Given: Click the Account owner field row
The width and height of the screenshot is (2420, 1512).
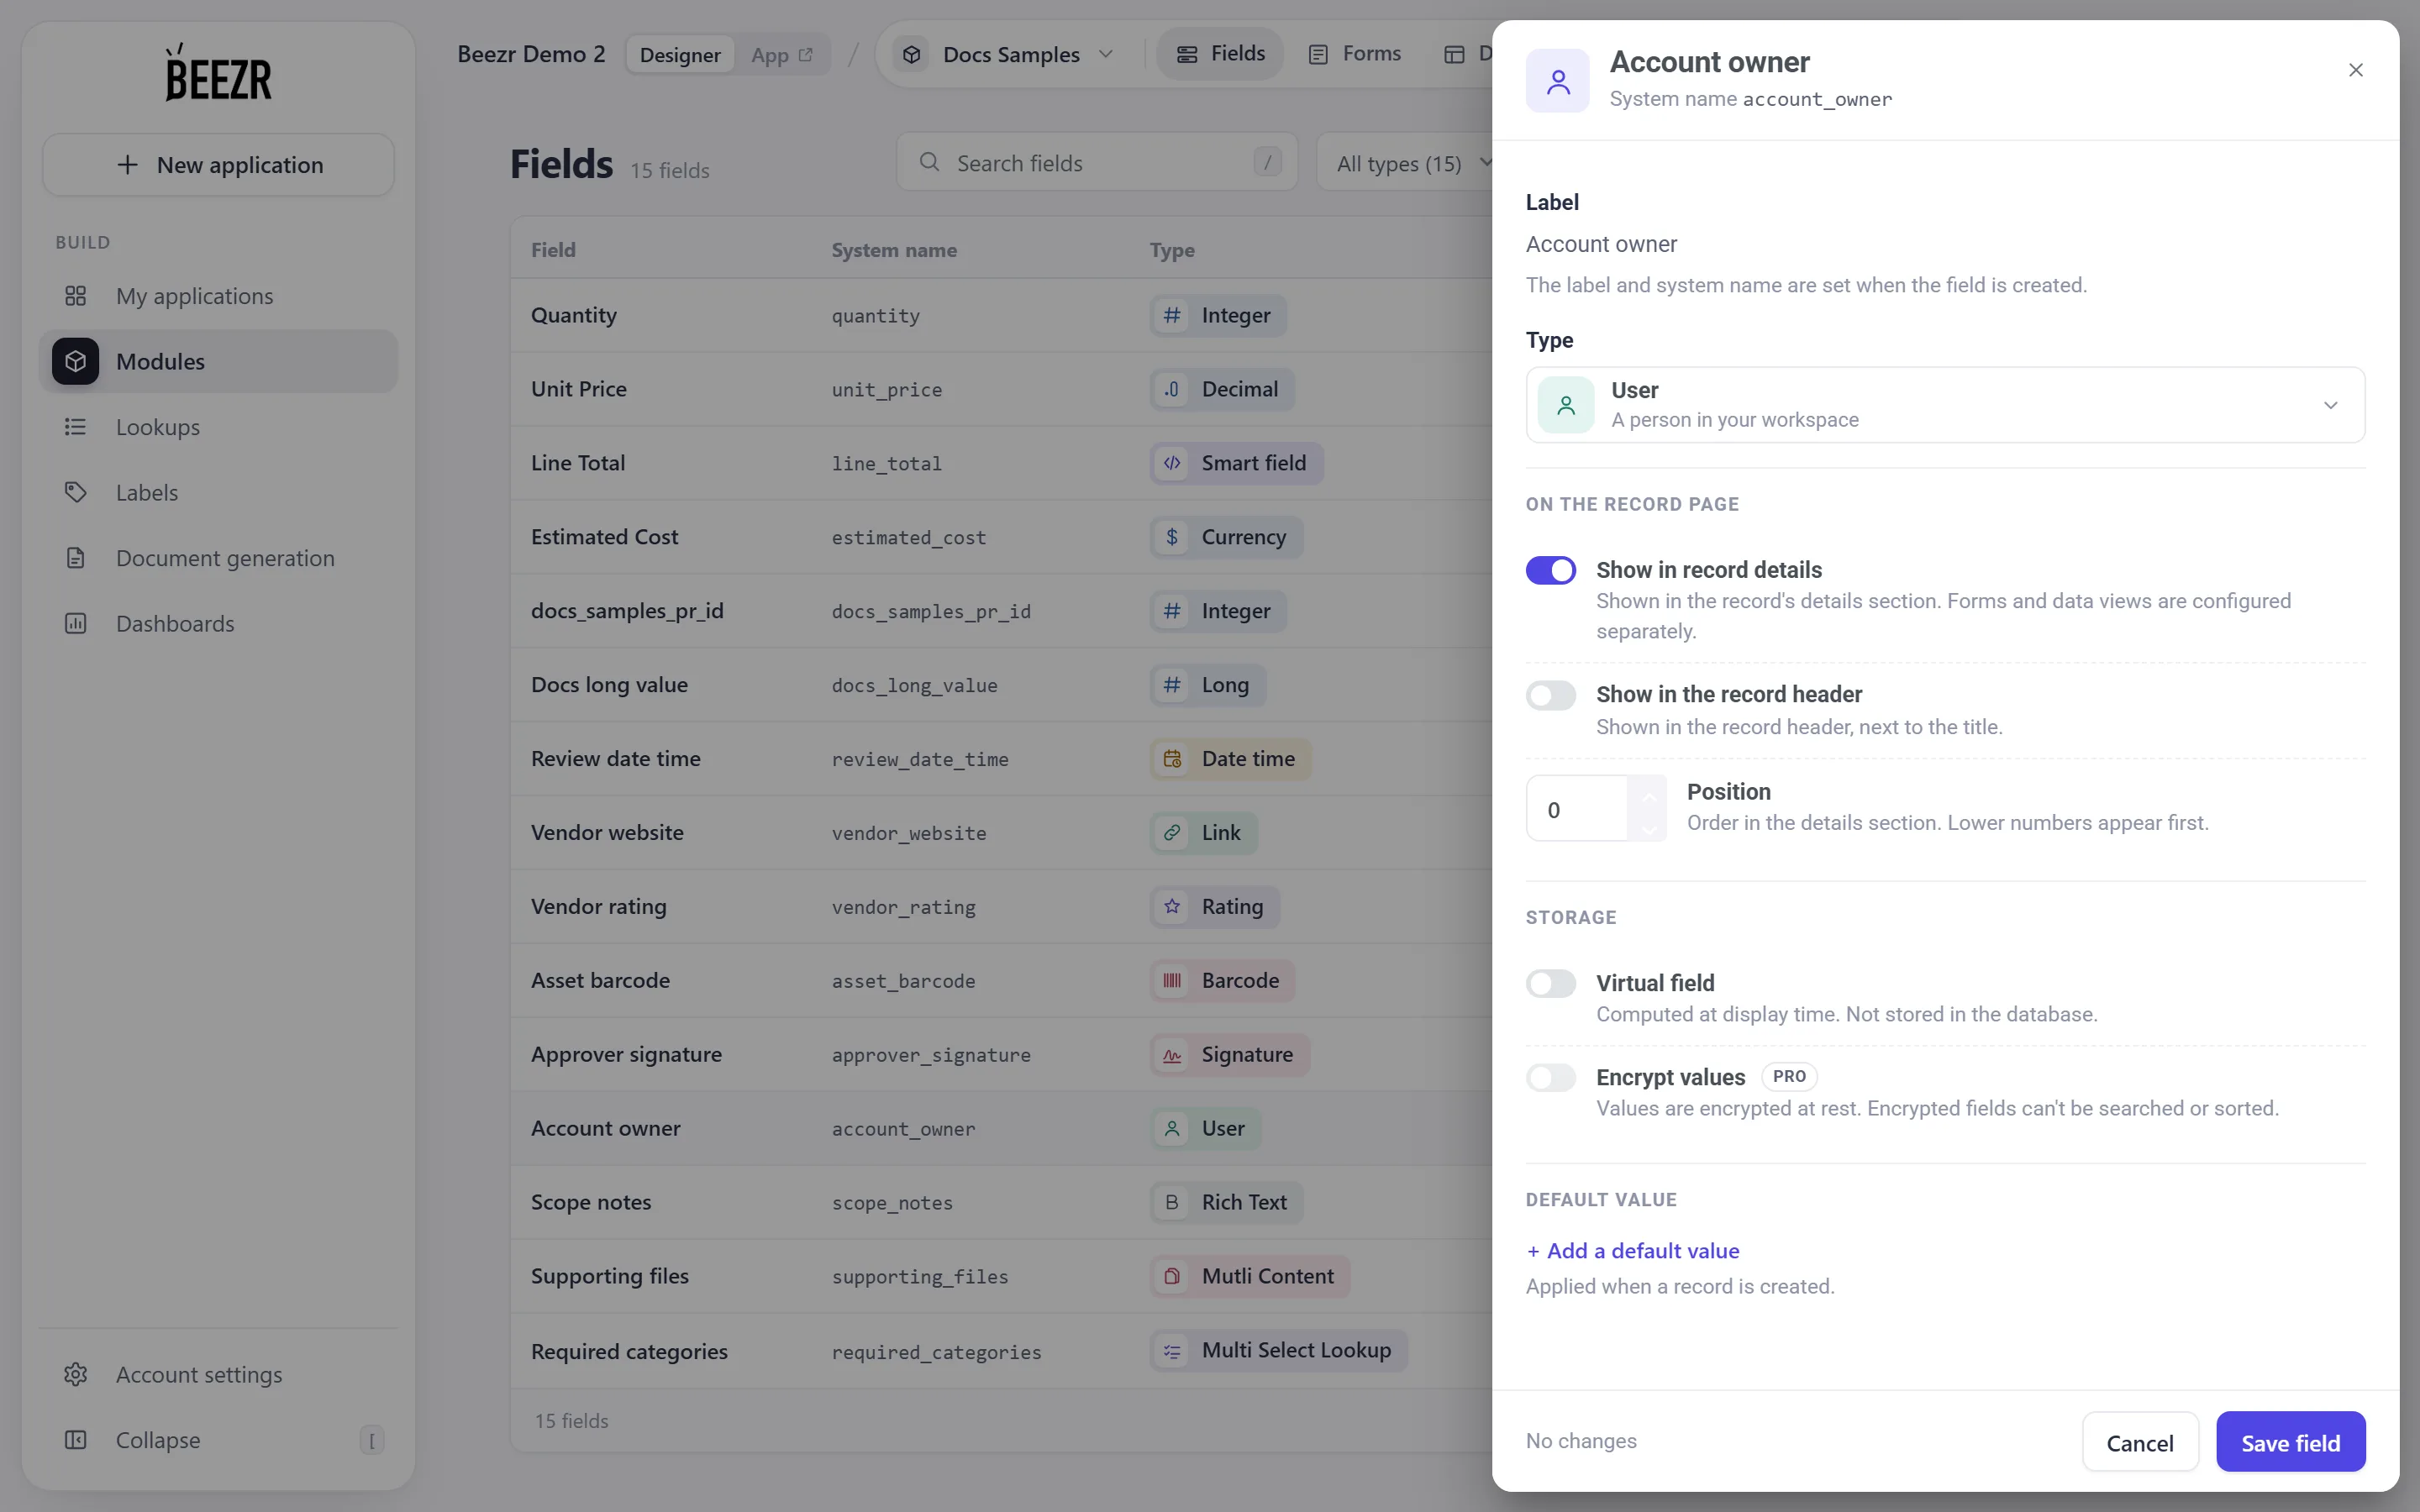Looking at the screenshot, I should (x=1000, y=1128).
